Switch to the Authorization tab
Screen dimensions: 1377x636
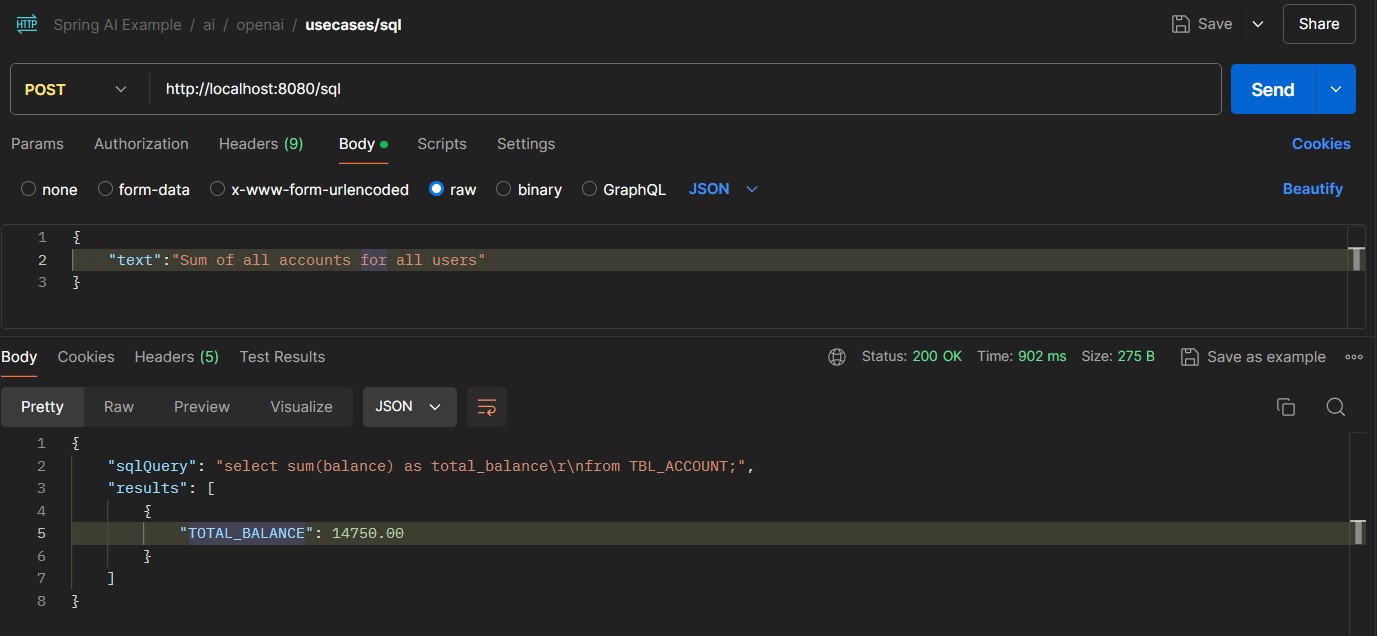(141, 144)
